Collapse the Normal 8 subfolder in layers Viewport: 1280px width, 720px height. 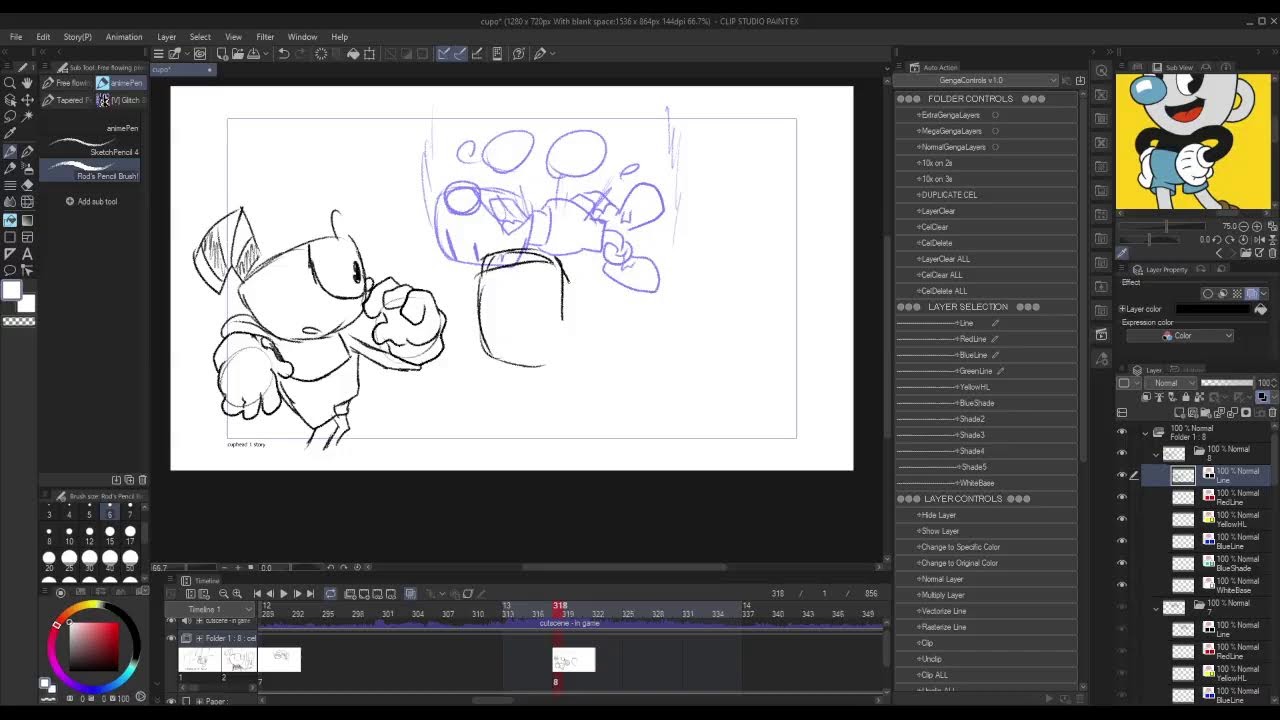coord(1157,453)
